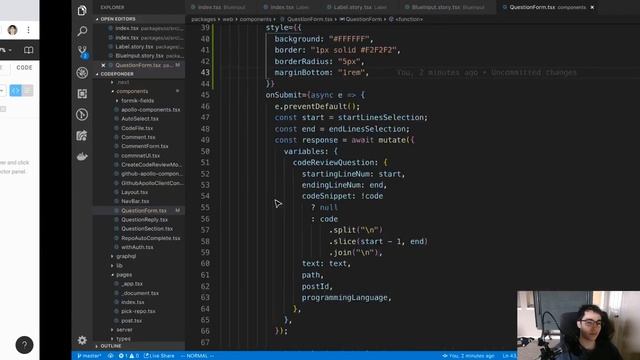Close QuestionForm.tsx in Open Editors list
The width and height of the screenshot is (640, 360).
click(103, 65)
